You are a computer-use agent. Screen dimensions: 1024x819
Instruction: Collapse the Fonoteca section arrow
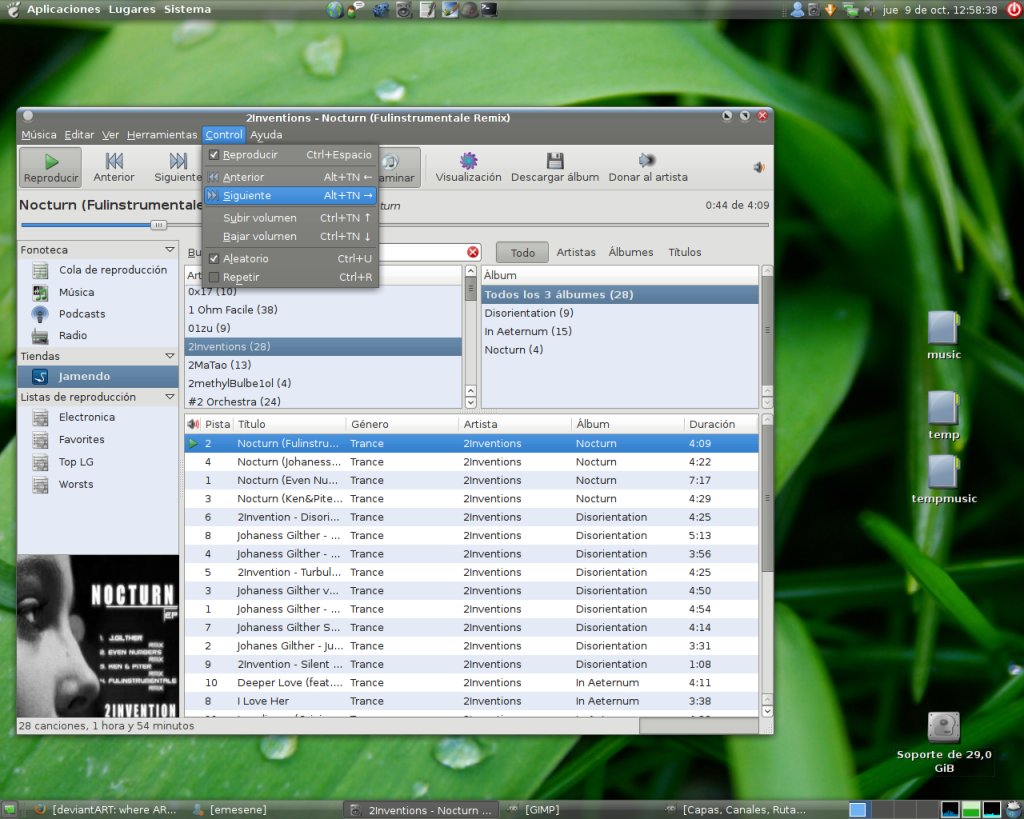[x=170, y=249]
